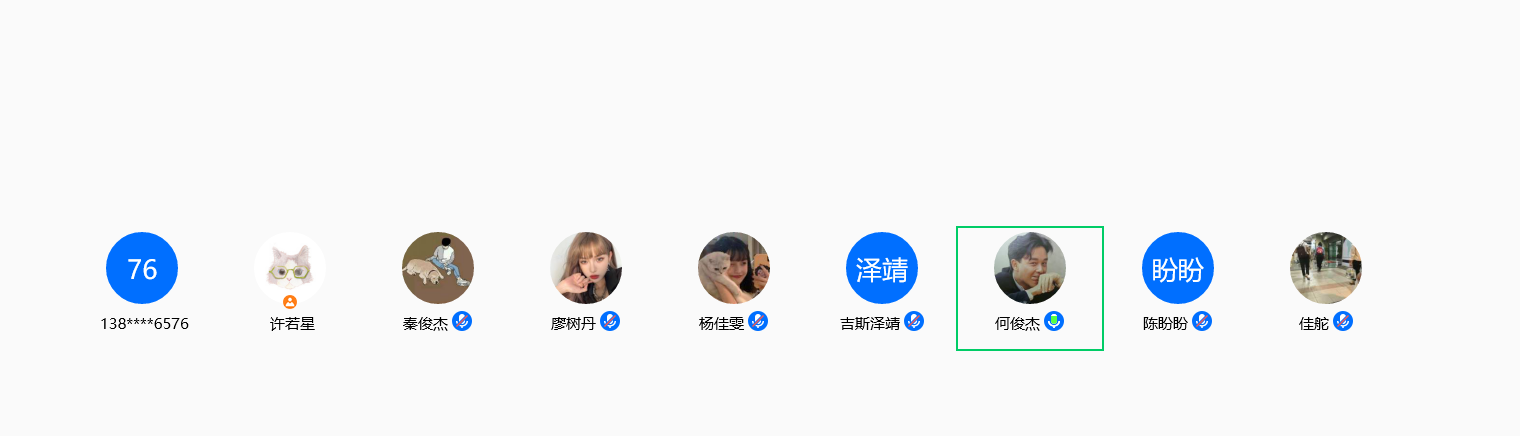Select 何俊杰's highlighted speaker avatar
Image resolution: width=1520 pixels, height=436 pixels.
point(1030,268)
